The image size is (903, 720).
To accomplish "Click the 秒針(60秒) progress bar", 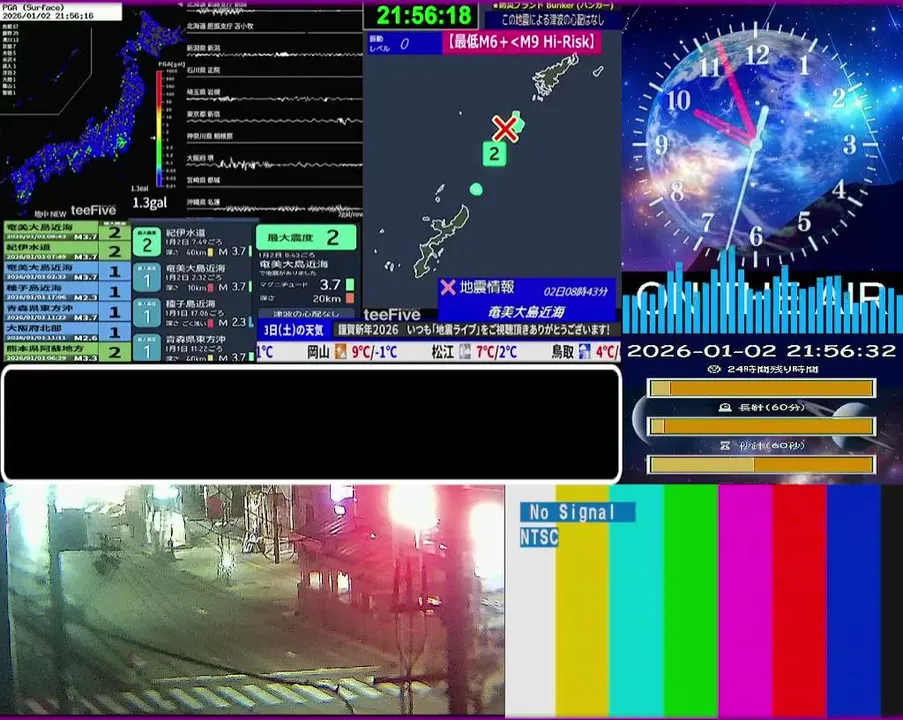I will click(x=762, y=464).
